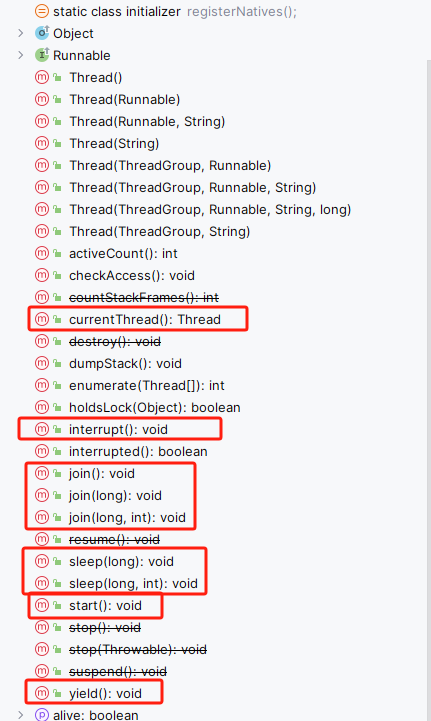The height and width of the screenshot is (721, 431).
Task: Select the deprecated stop(Throwable): void entry
Action: pos(138,649)
